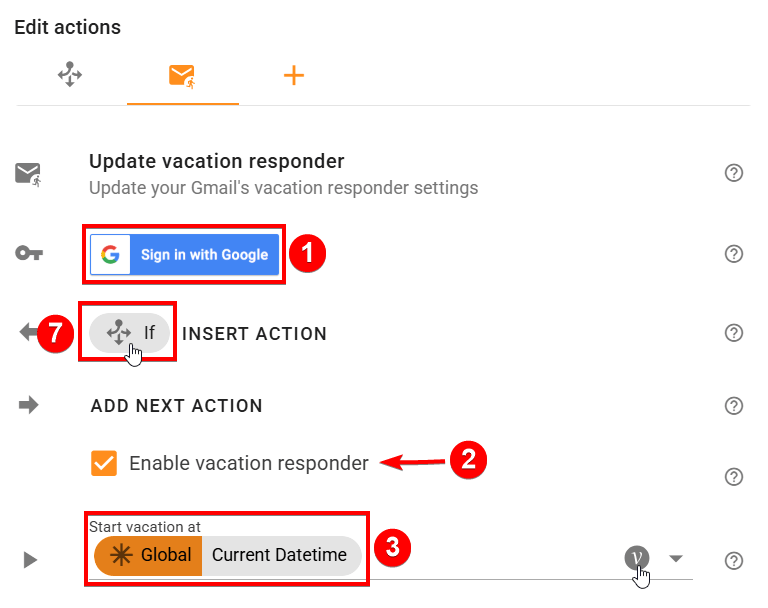Click the Global Current Datetime variable chip
Screen dimensions: 768x608
(227, 555)
